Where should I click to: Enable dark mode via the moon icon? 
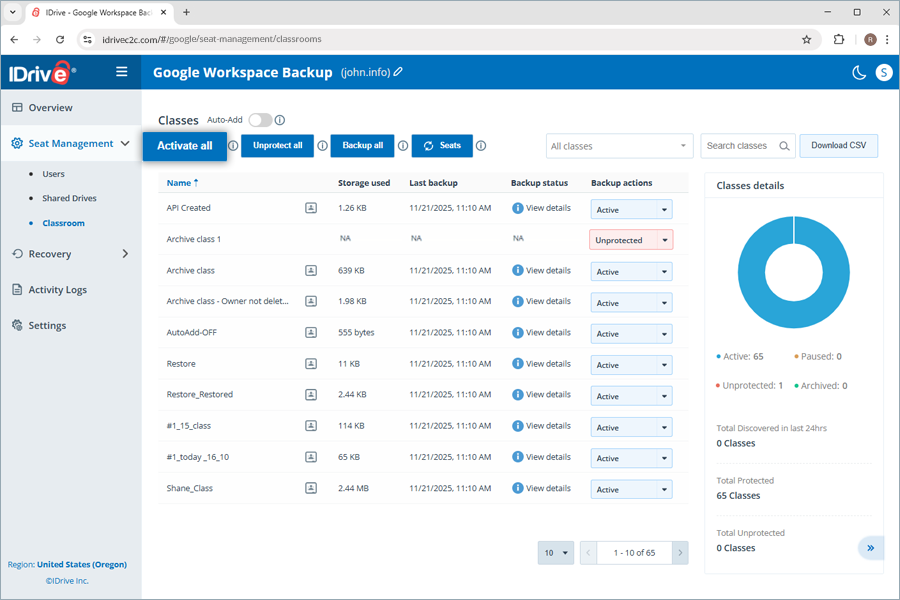click(x=860, y=73)
